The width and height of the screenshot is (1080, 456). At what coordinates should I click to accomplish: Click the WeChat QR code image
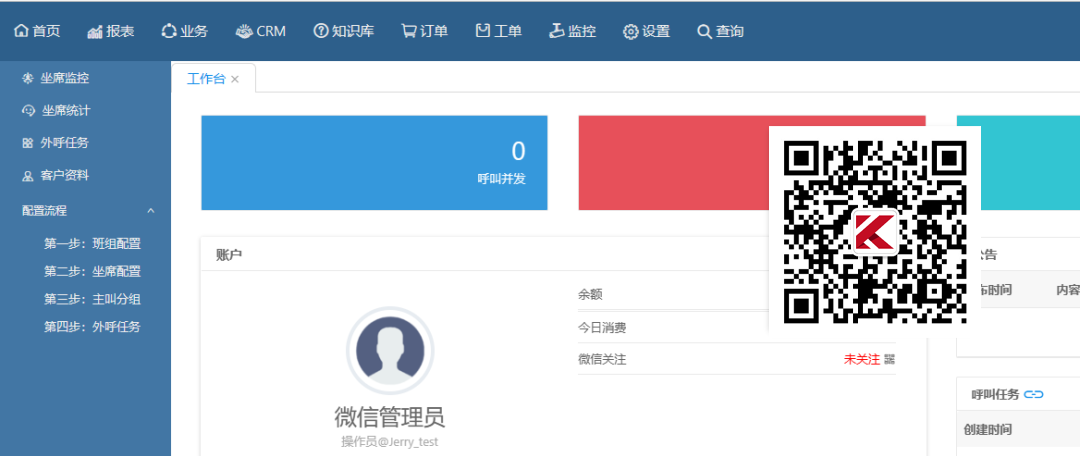[875, 231]
